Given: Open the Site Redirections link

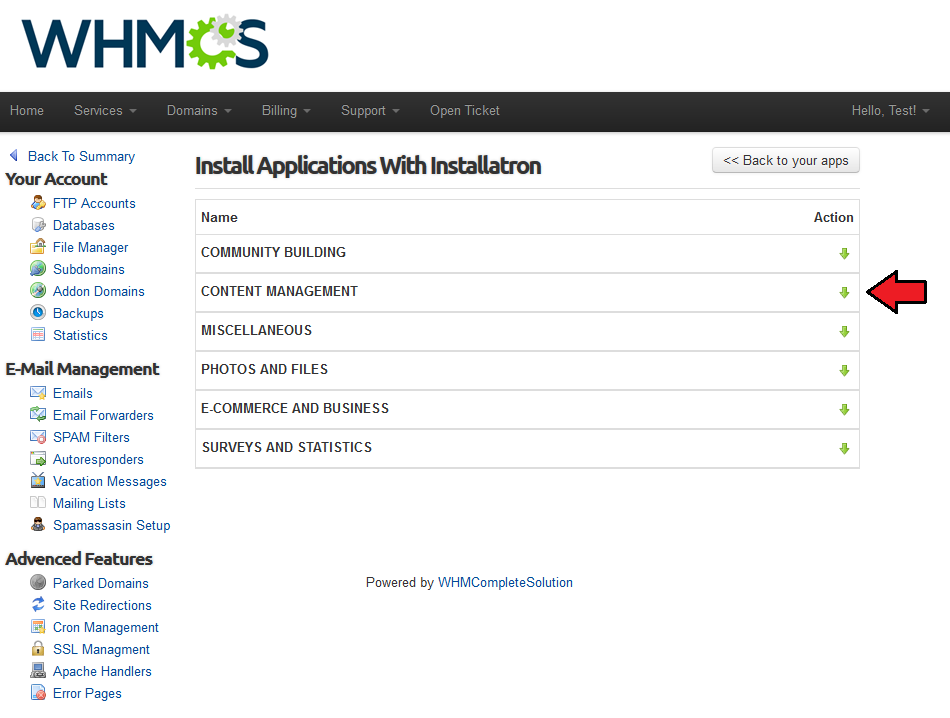Looking at the screenshot, I should pyautogui.click(x=102, y=605).
